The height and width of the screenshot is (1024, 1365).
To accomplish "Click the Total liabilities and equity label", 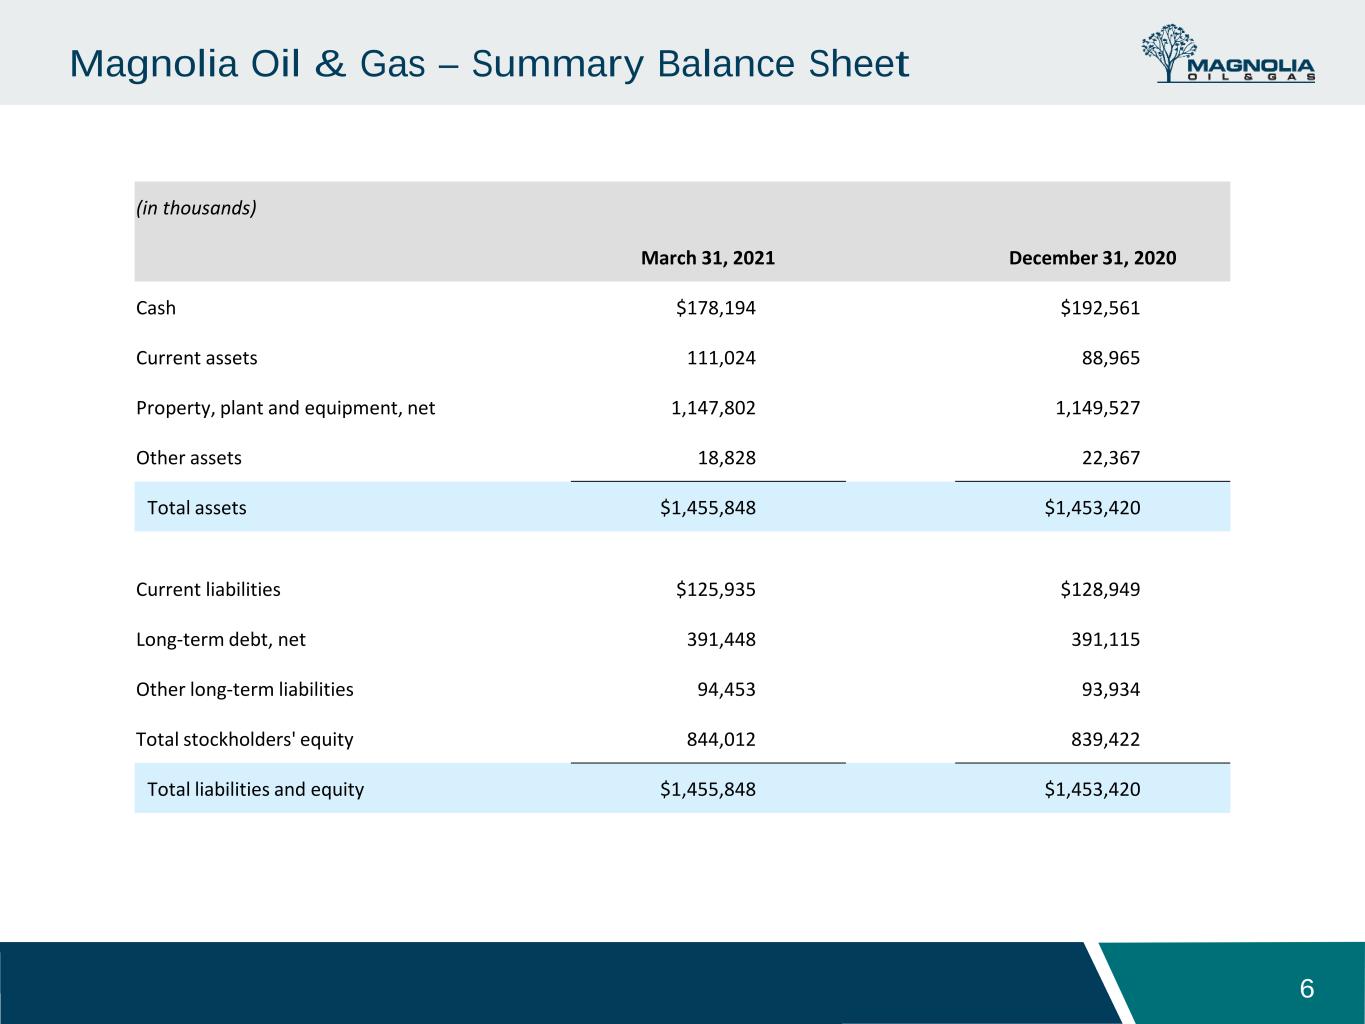I will 256,789.
